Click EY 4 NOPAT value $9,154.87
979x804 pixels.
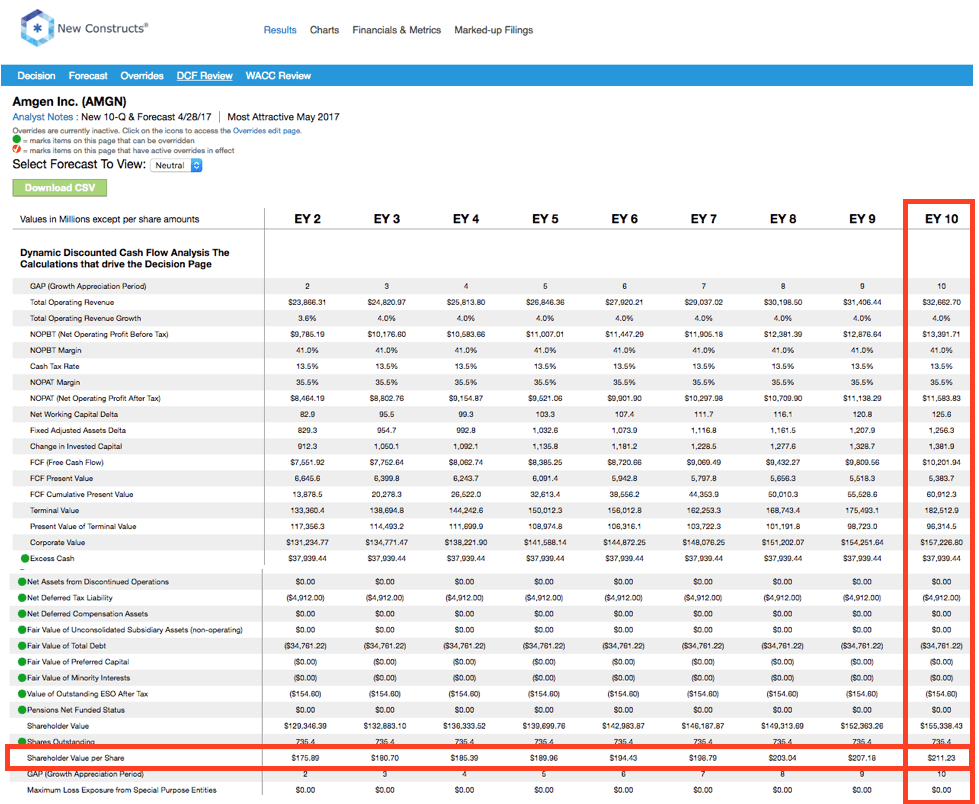tap(465, 398)
